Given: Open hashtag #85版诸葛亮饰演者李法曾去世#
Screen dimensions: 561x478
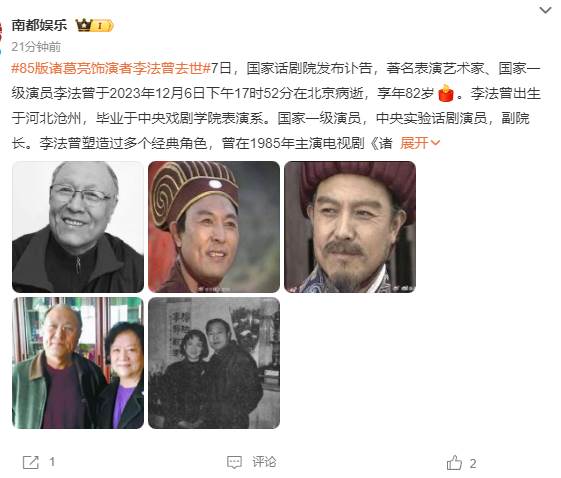Looking at the screenshot, I should tap(111, 68).
